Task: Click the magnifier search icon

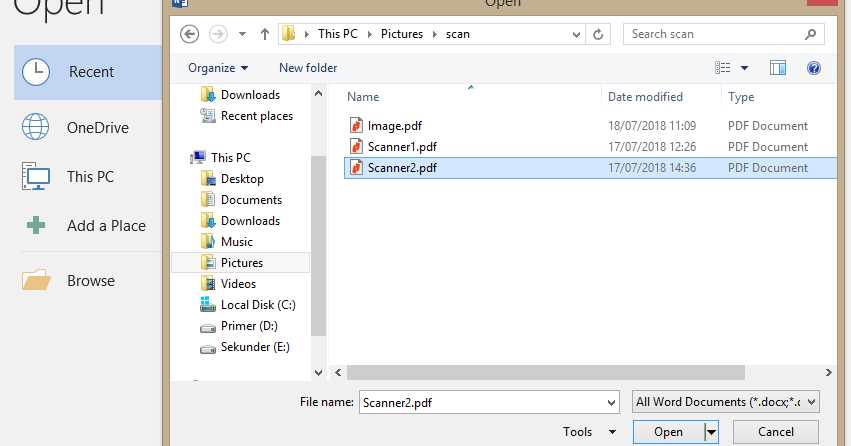Action: (811, 34)
